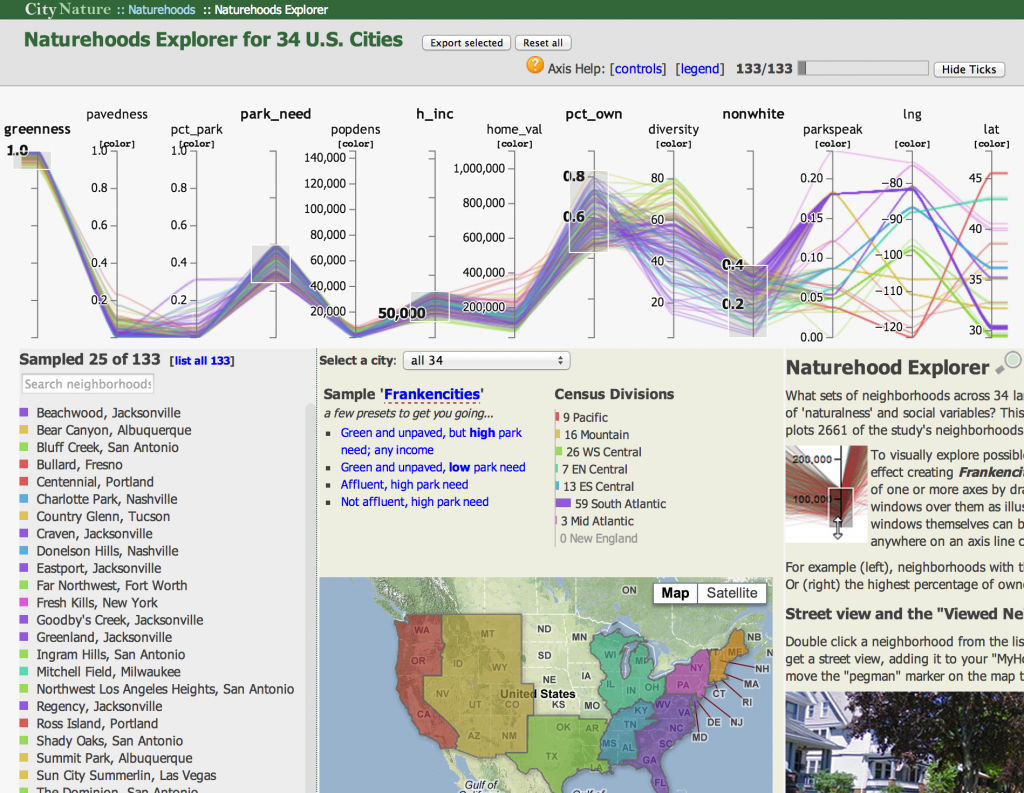Switch the map to Satellite view
This screenshot has height=793, width=1024.
(731, 593)
